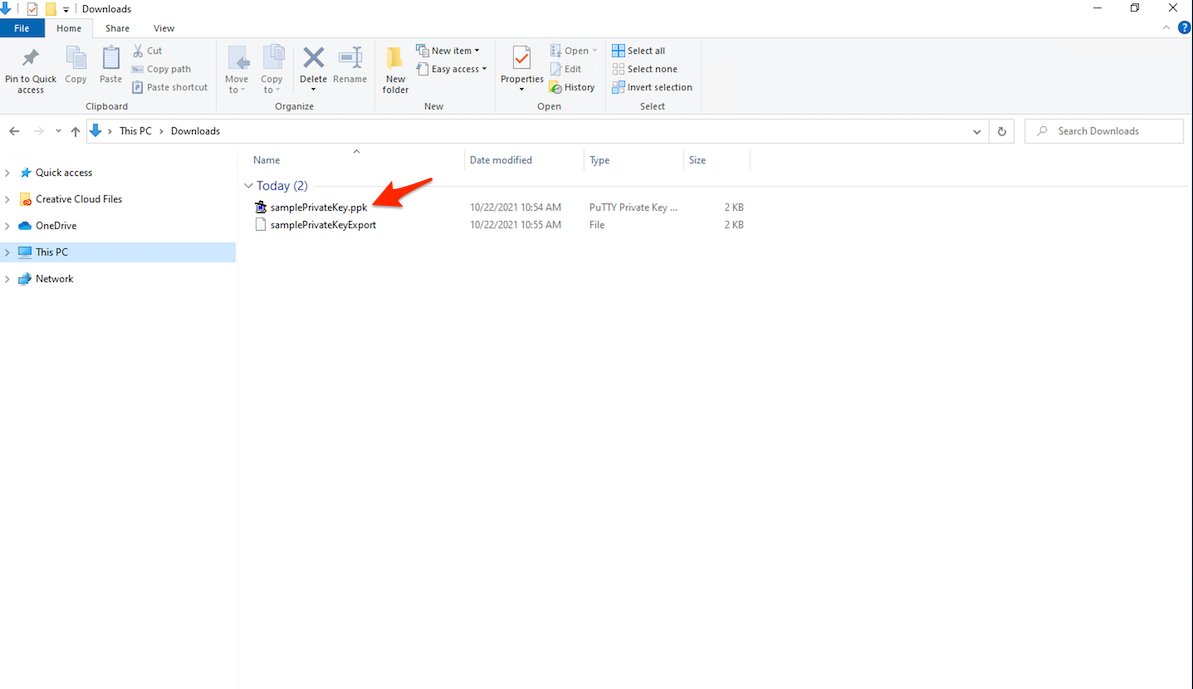Open the Move to dropdown
The image size is (1193, 689).
pyautogui.click(x=237, y=67)
